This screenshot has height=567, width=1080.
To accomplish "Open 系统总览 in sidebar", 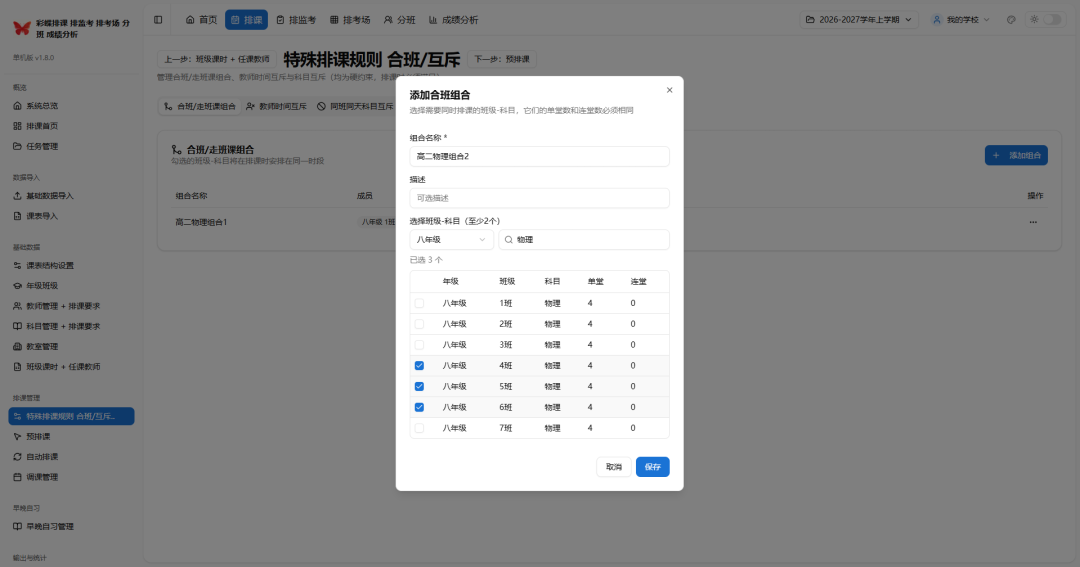I will point(71,106).
